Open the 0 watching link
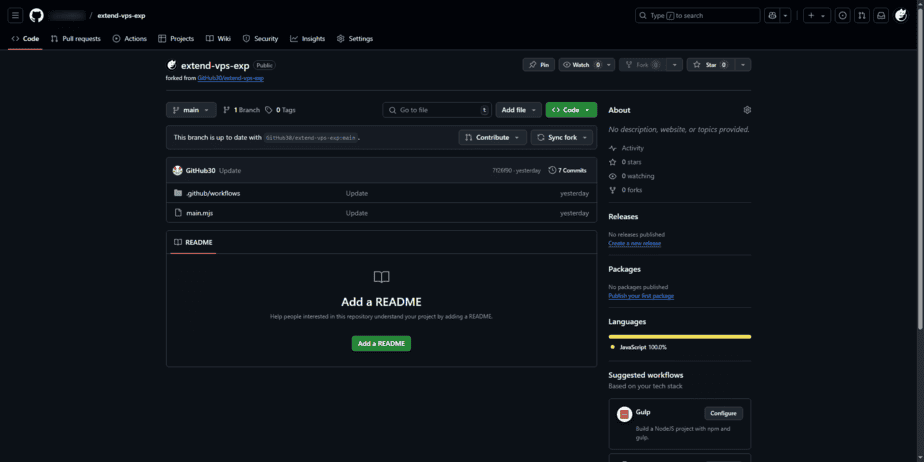Image resolution: width=924 pixels, height=462 pixels. 632,176
